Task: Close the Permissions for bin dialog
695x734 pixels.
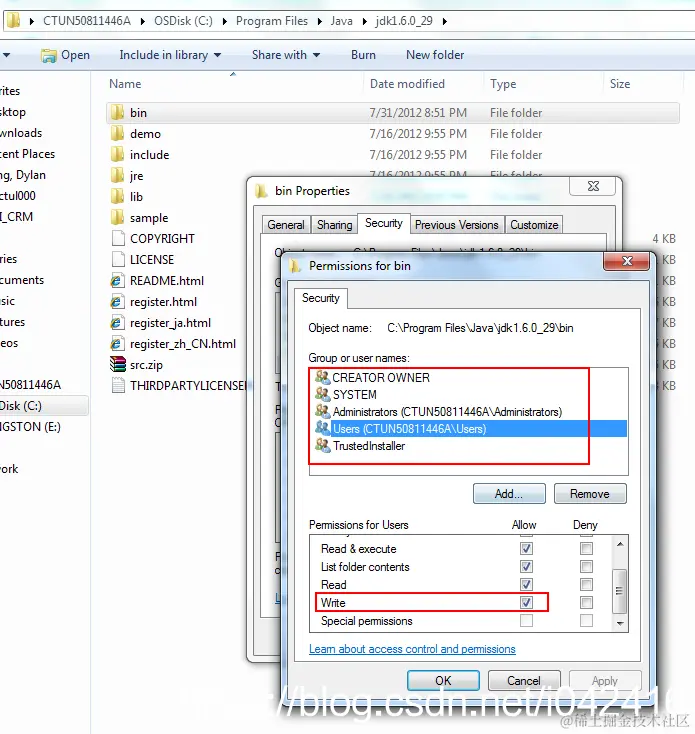Action: [x=627, y=261]
